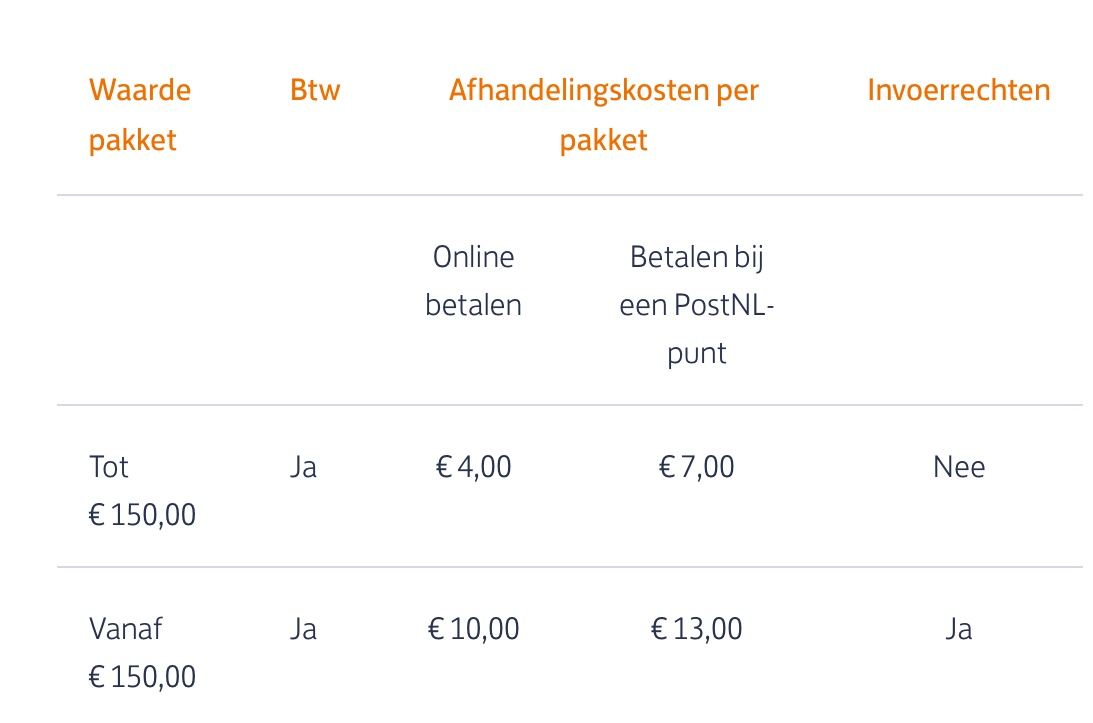Click € 150,00 amount in the Tot row
Image resolution: width=1093 pixels, height=723 pixels.
[142, 515]
